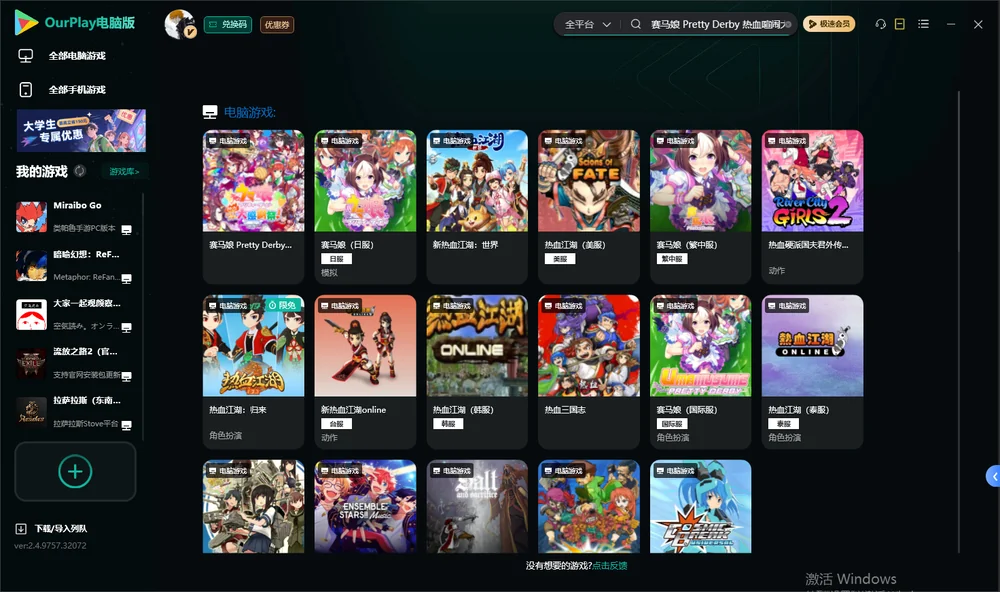Open Miraibo Go from my games
This screenshot has width=1000, height=592.
[75, 217]
